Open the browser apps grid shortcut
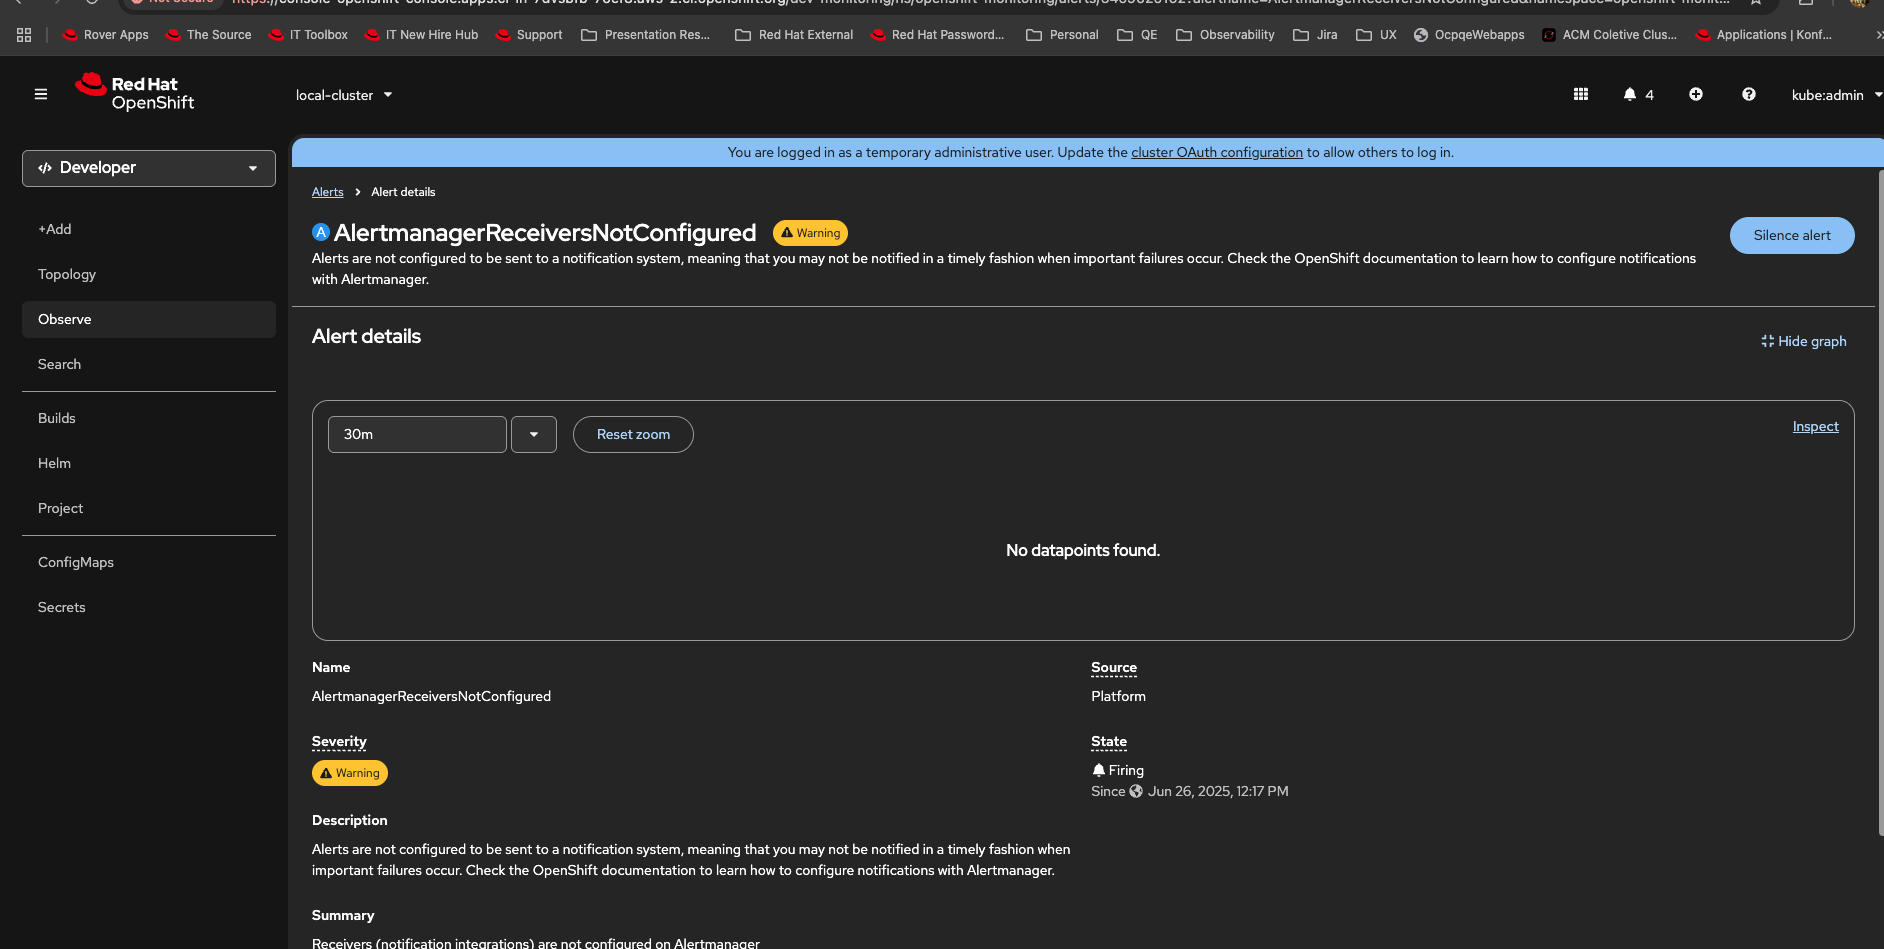 tap(24, 35)
